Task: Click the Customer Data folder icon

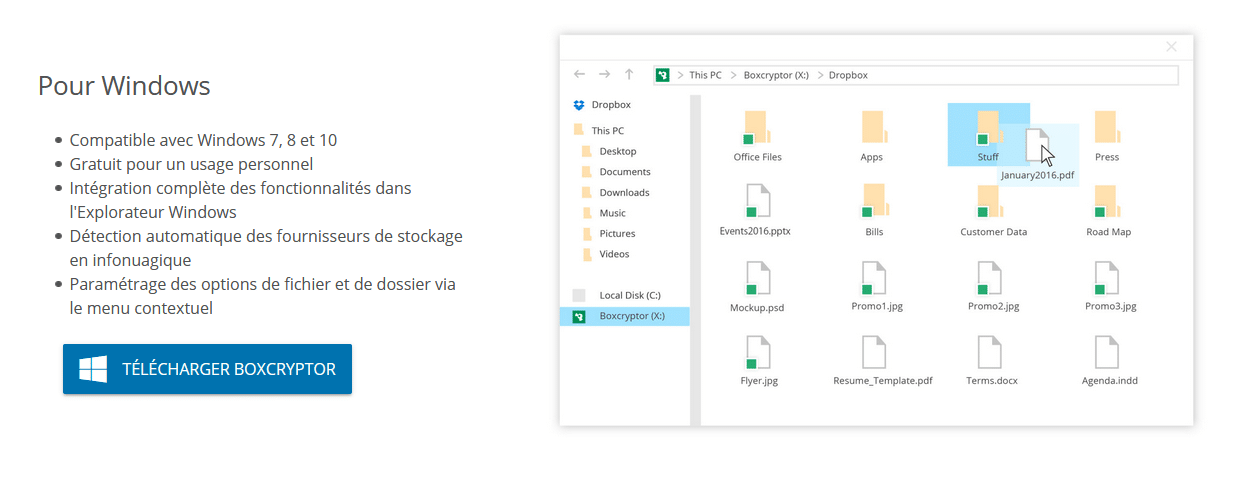Action: click(988, 201)
